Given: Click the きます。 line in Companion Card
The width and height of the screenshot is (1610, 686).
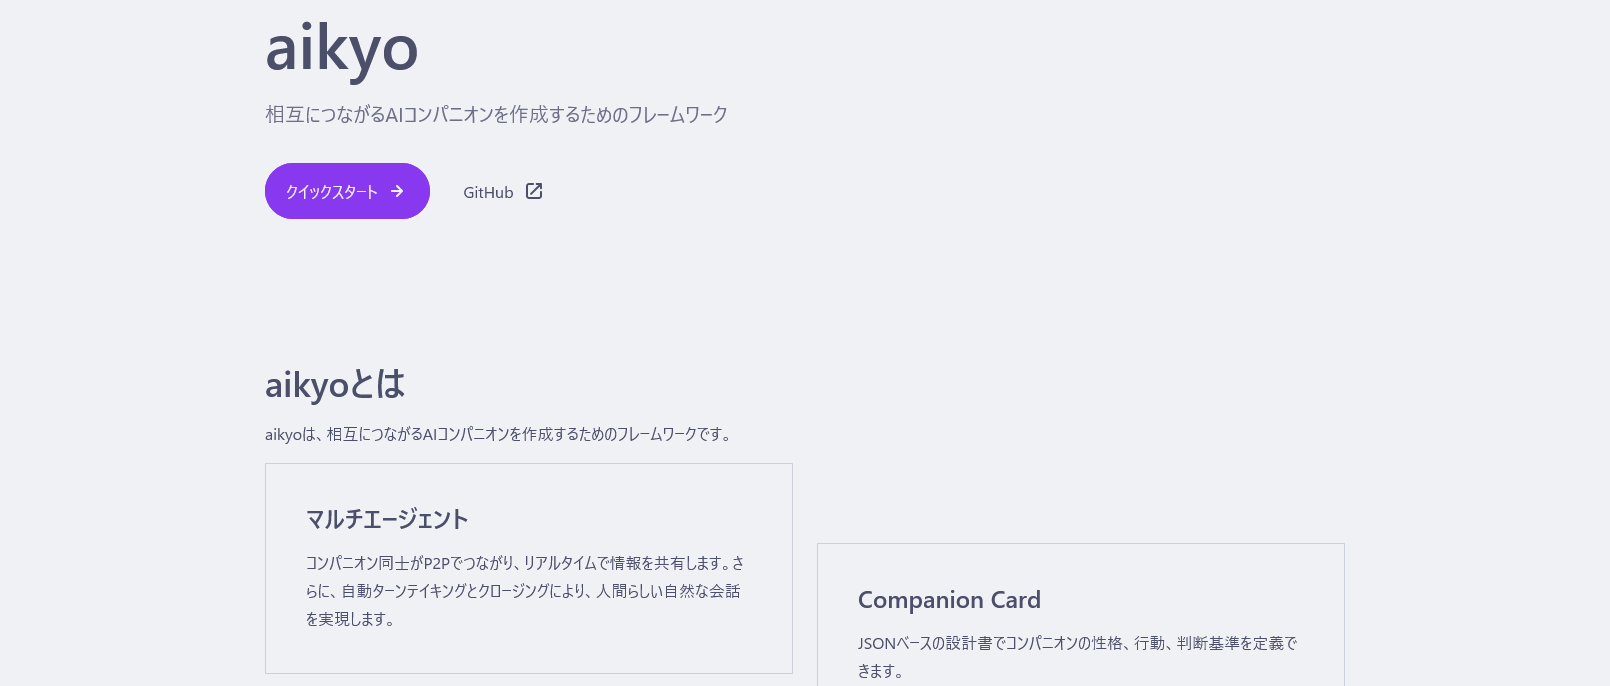Looking at the screenshot, I should pyautogui.click(x=880, y=671).
